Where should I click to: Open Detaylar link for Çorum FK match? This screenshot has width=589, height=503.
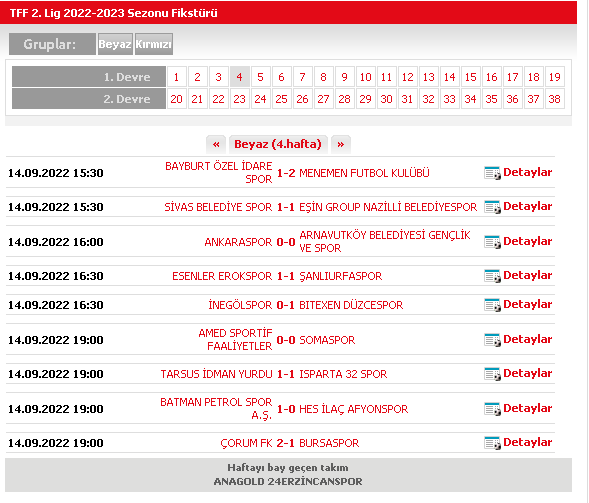click(x=528, y=443)
